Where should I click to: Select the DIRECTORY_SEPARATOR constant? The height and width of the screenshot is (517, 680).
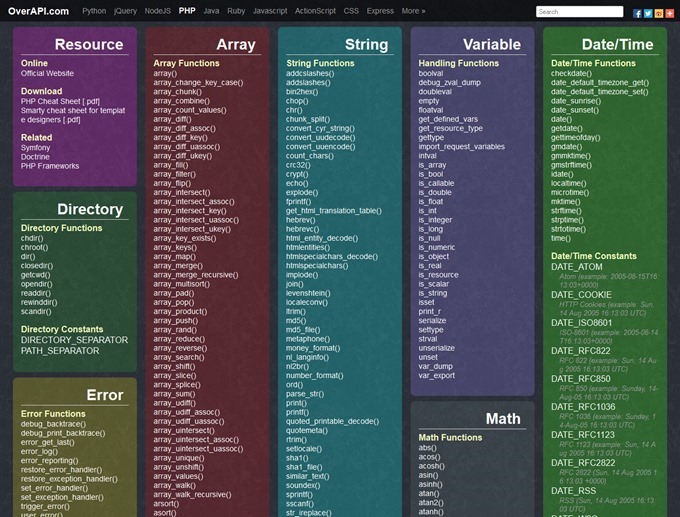tap(75, 340)
